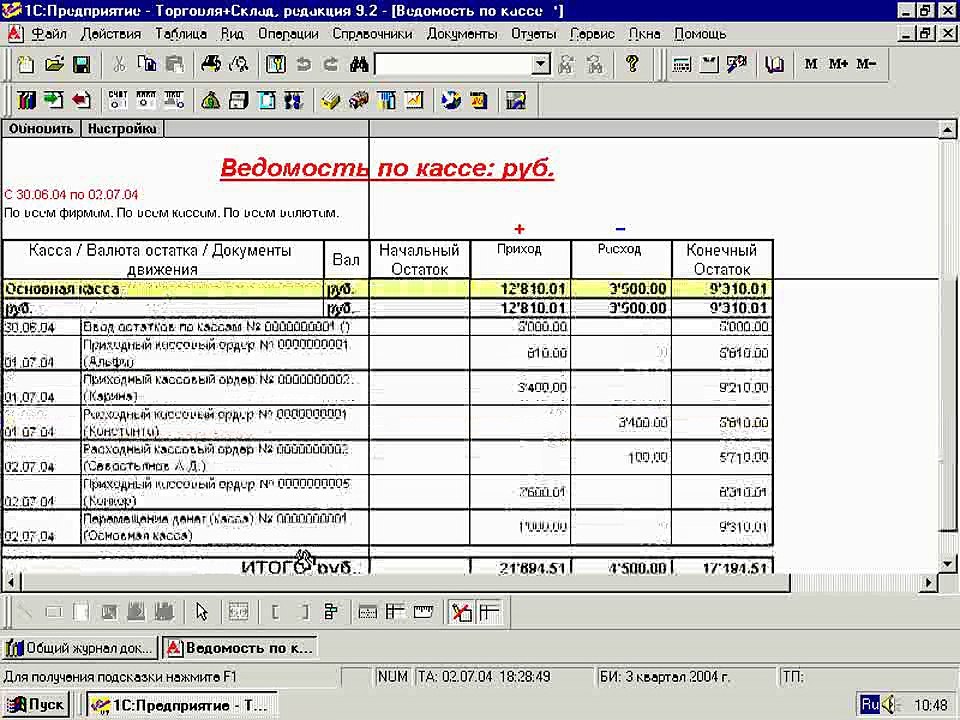Click the Paste clipboard icon

(x=174, y=64)
